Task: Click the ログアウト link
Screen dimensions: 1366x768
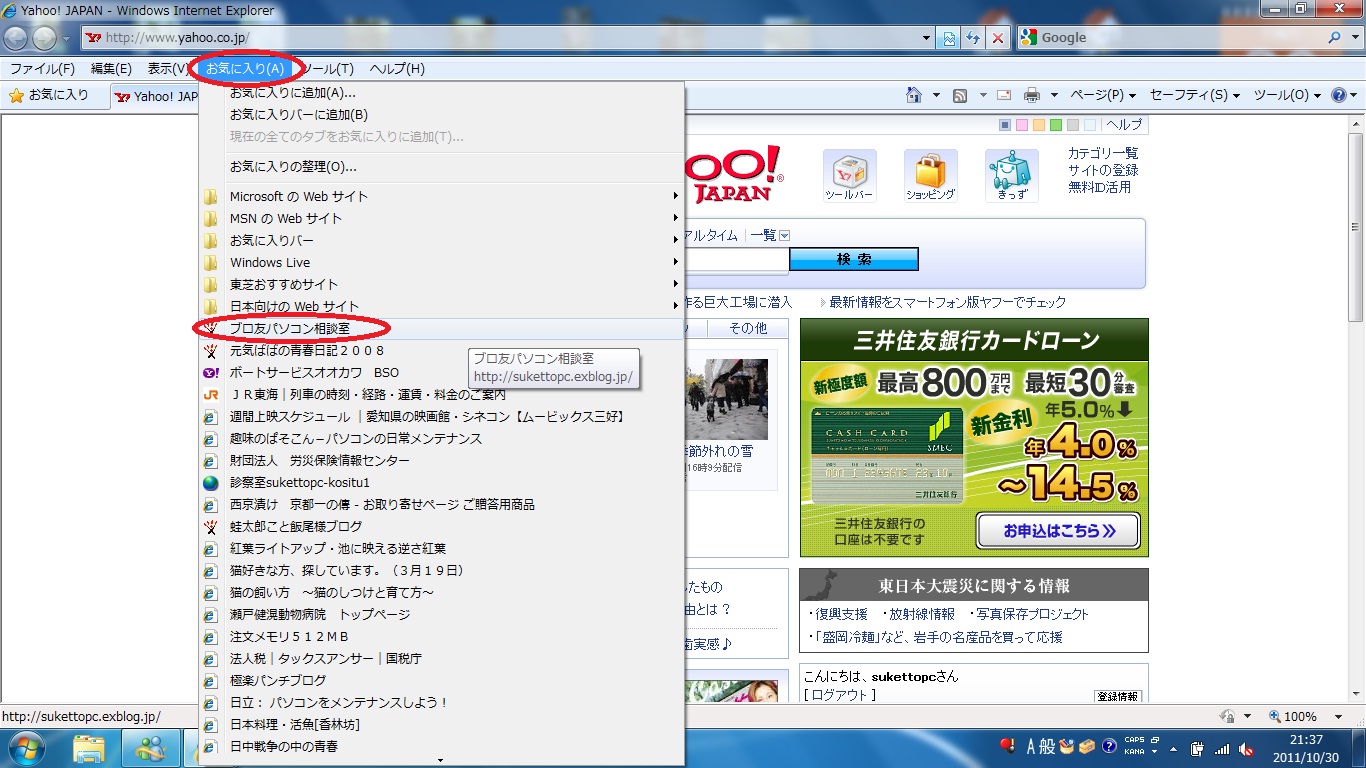Action: click(840, 694)
